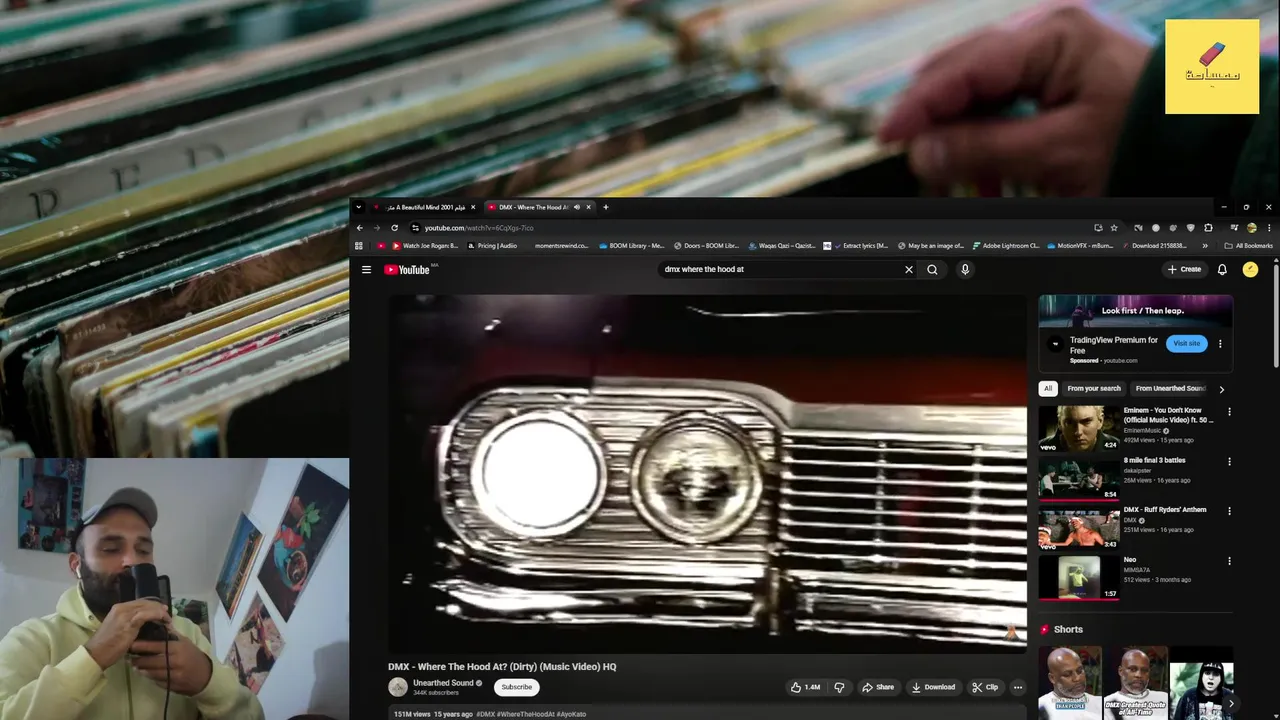Open DMX Greatest Quote of All Time short
The height and width of the screenshot is (720, 1280).
coord(1135,683)
